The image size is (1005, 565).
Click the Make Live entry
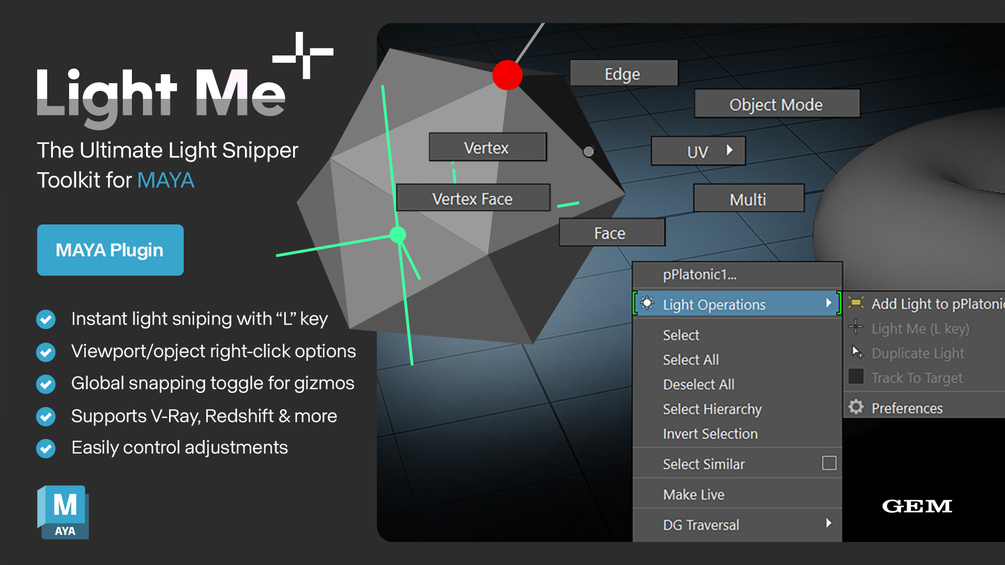694,495
